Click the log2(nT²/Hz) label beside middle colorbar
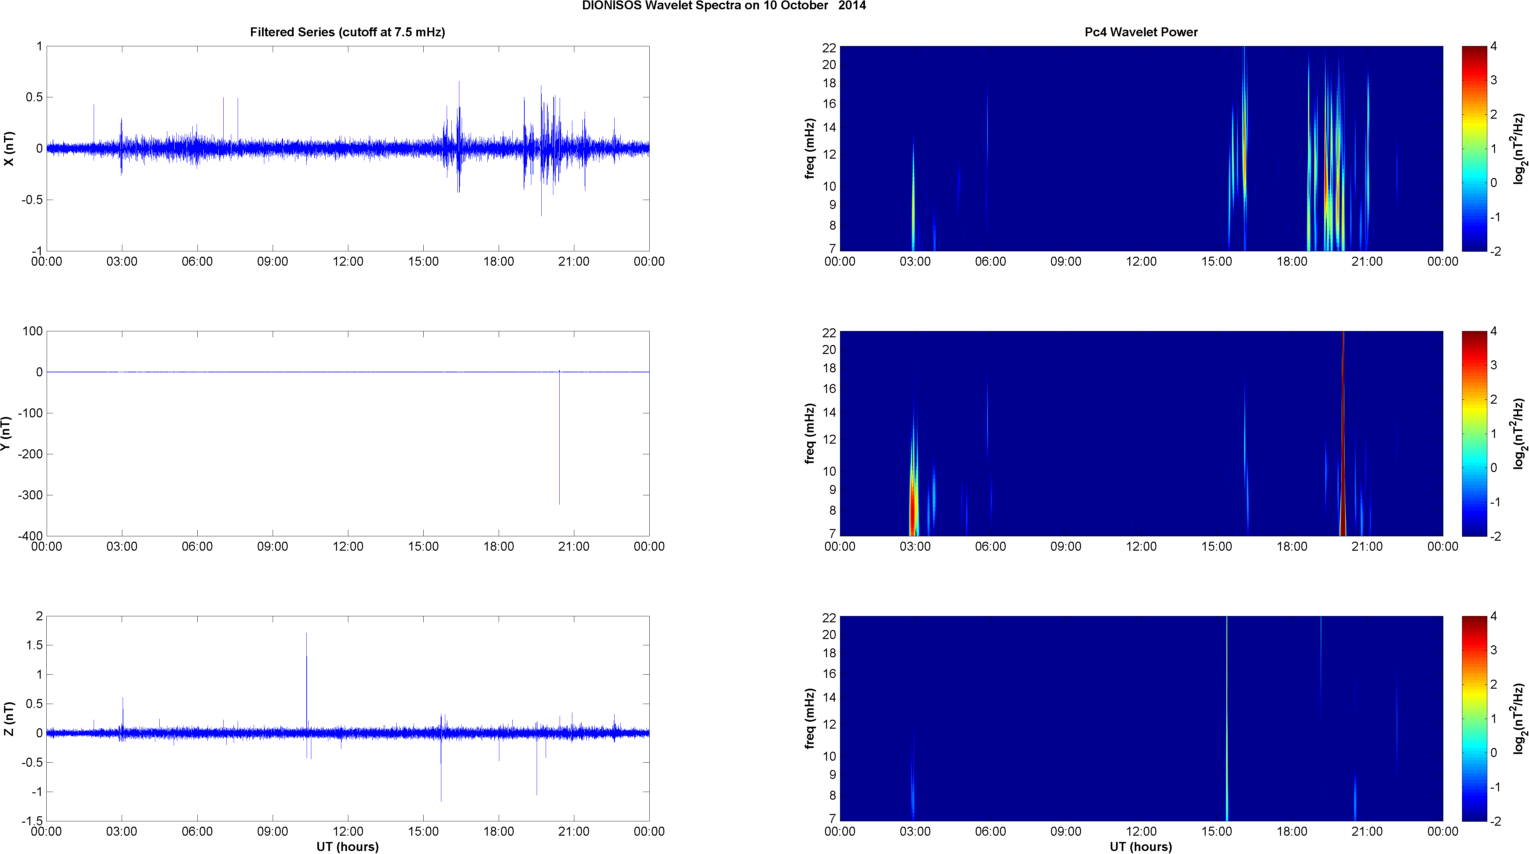Viewport: 1529px width, 854px height. [1519, 433]
